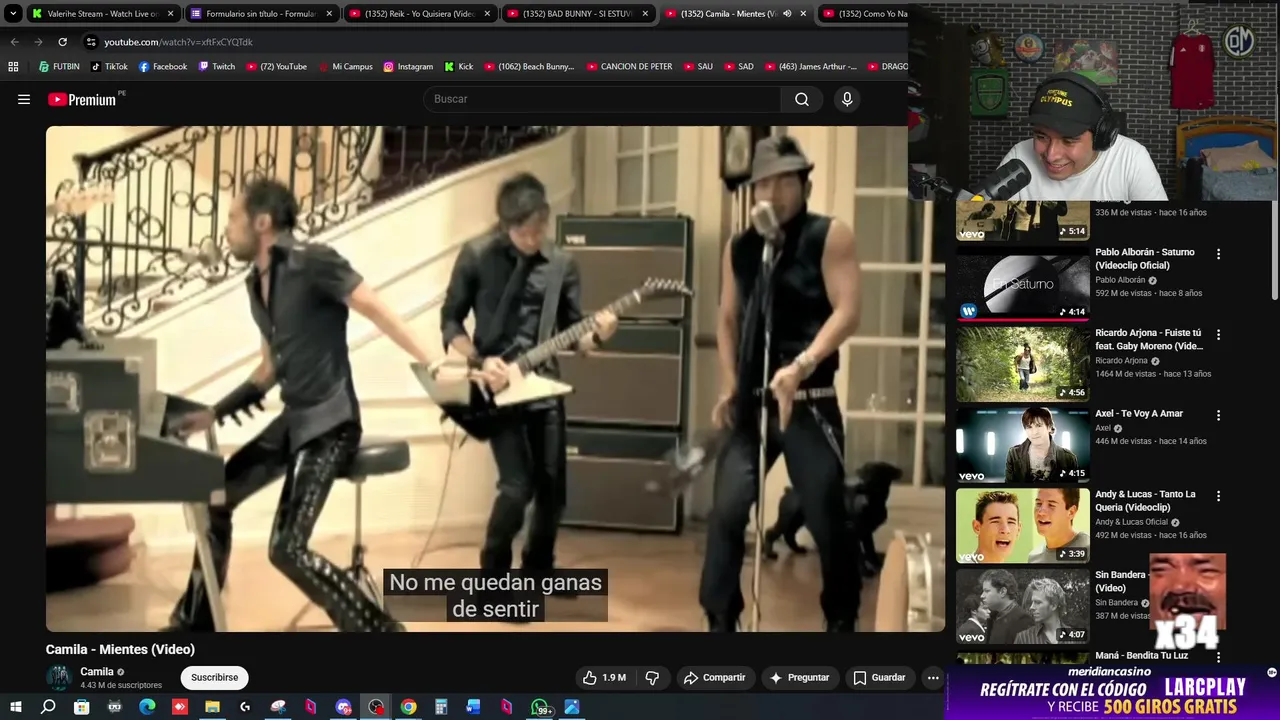Start voice search with microphone icon
The width and height of the screenshot is (1280, 720).
(x=847, y=99)
